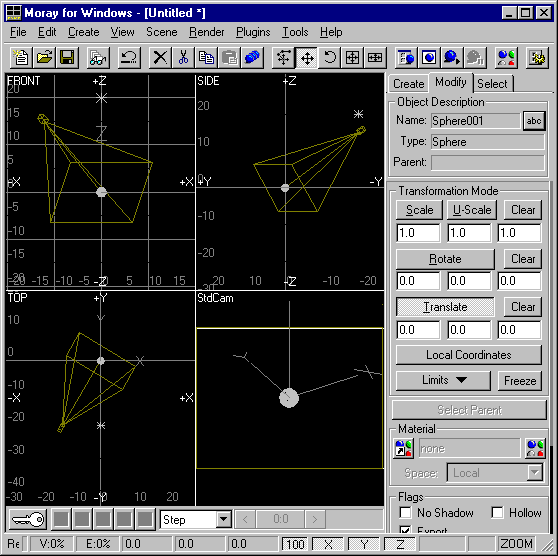
Task: Toggle the Translate transformation mode button
Action: tap(445, 307)
